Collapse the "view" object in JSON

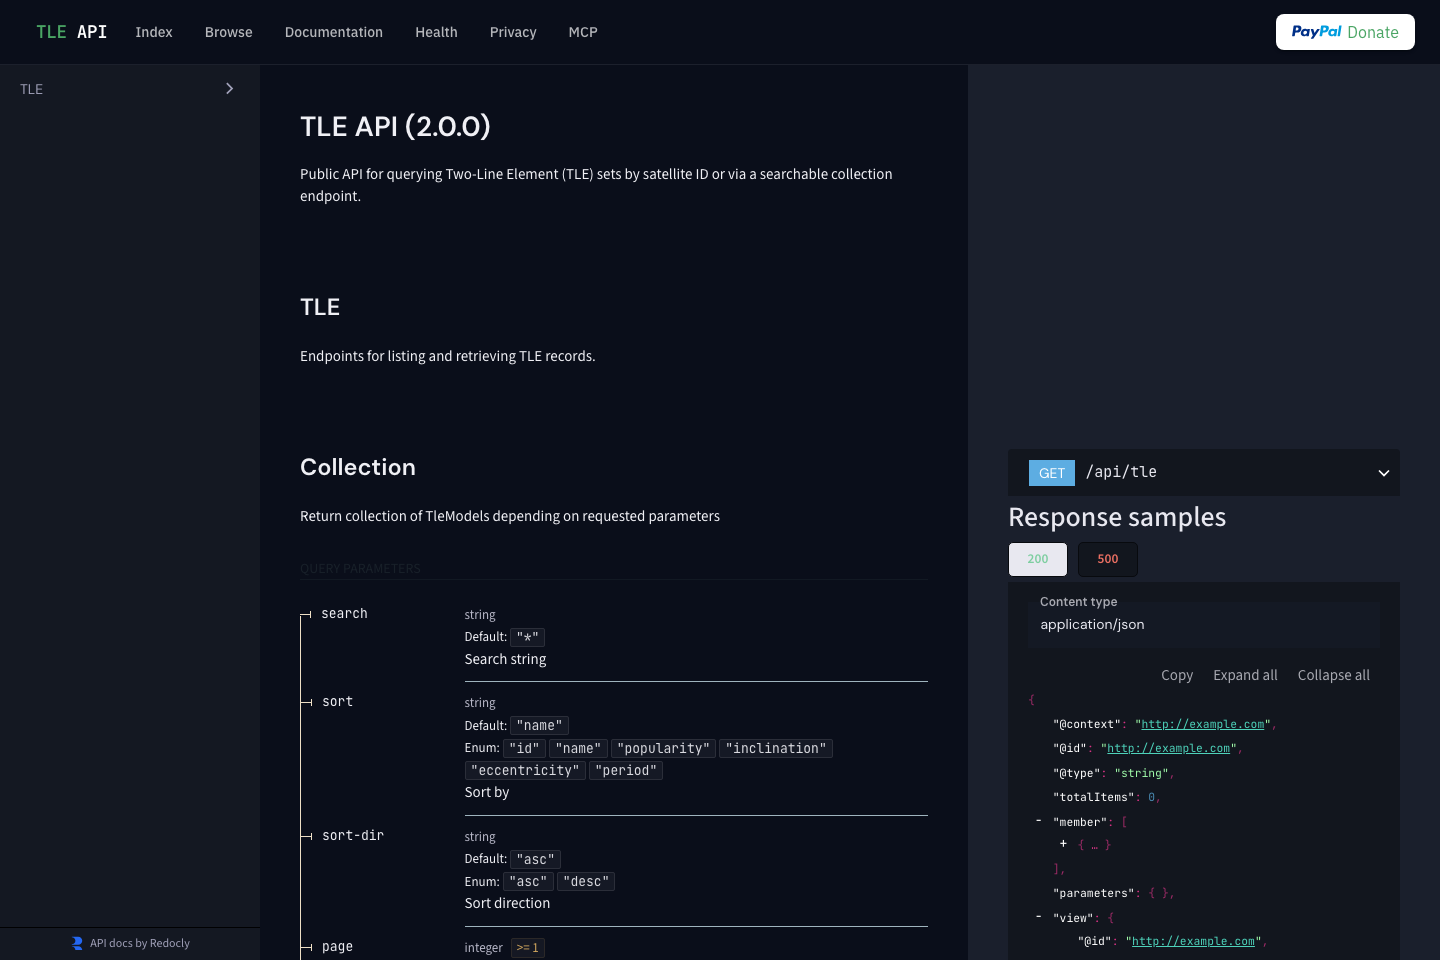point(1039,917)
